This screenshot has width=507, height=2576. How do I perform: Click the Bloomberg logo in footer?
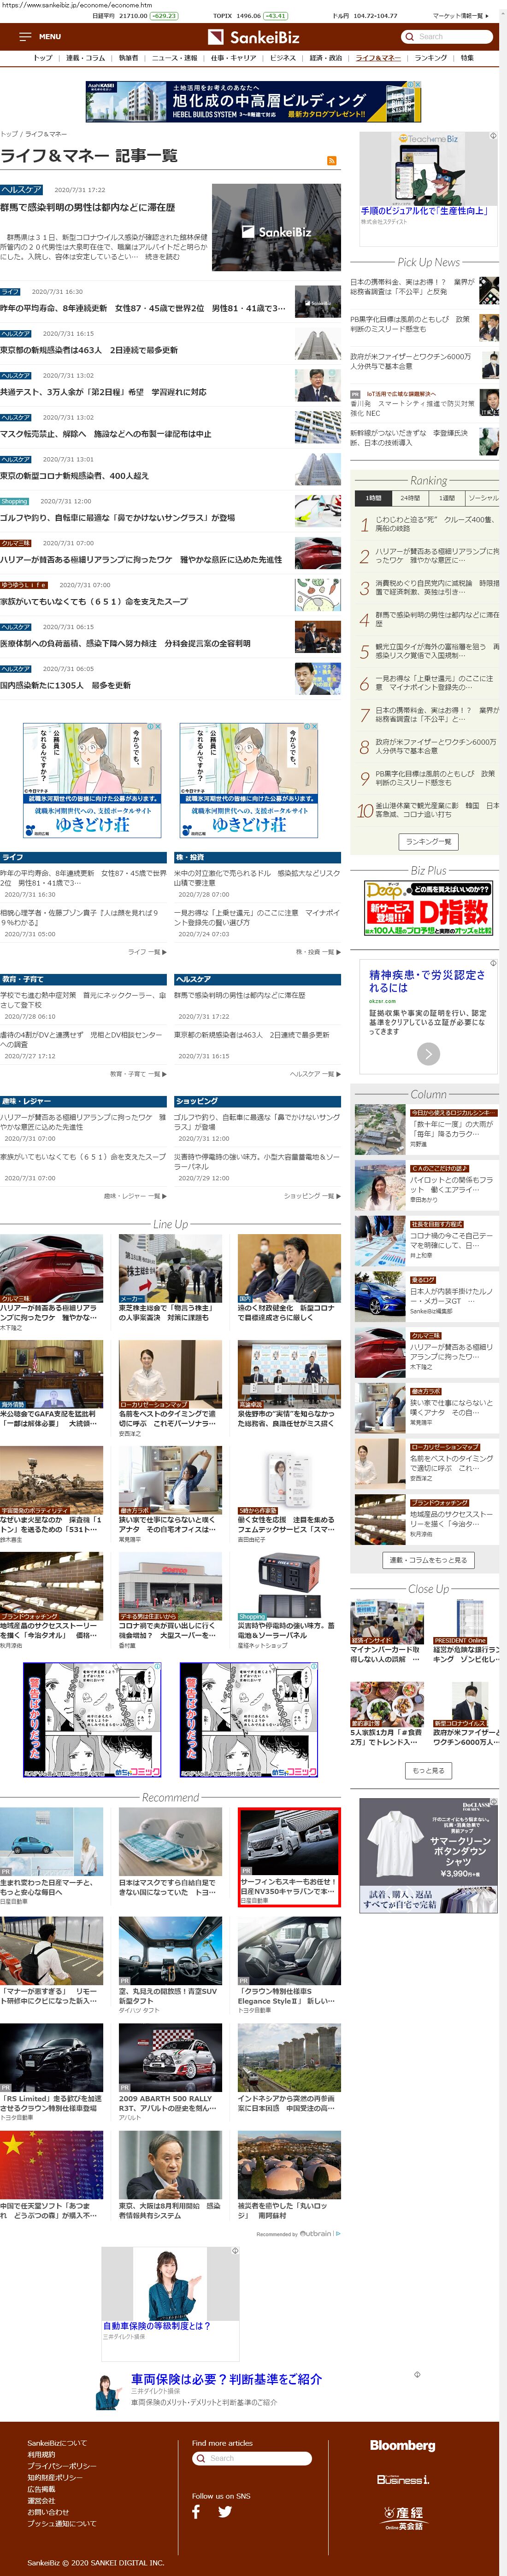point(402,2445)
